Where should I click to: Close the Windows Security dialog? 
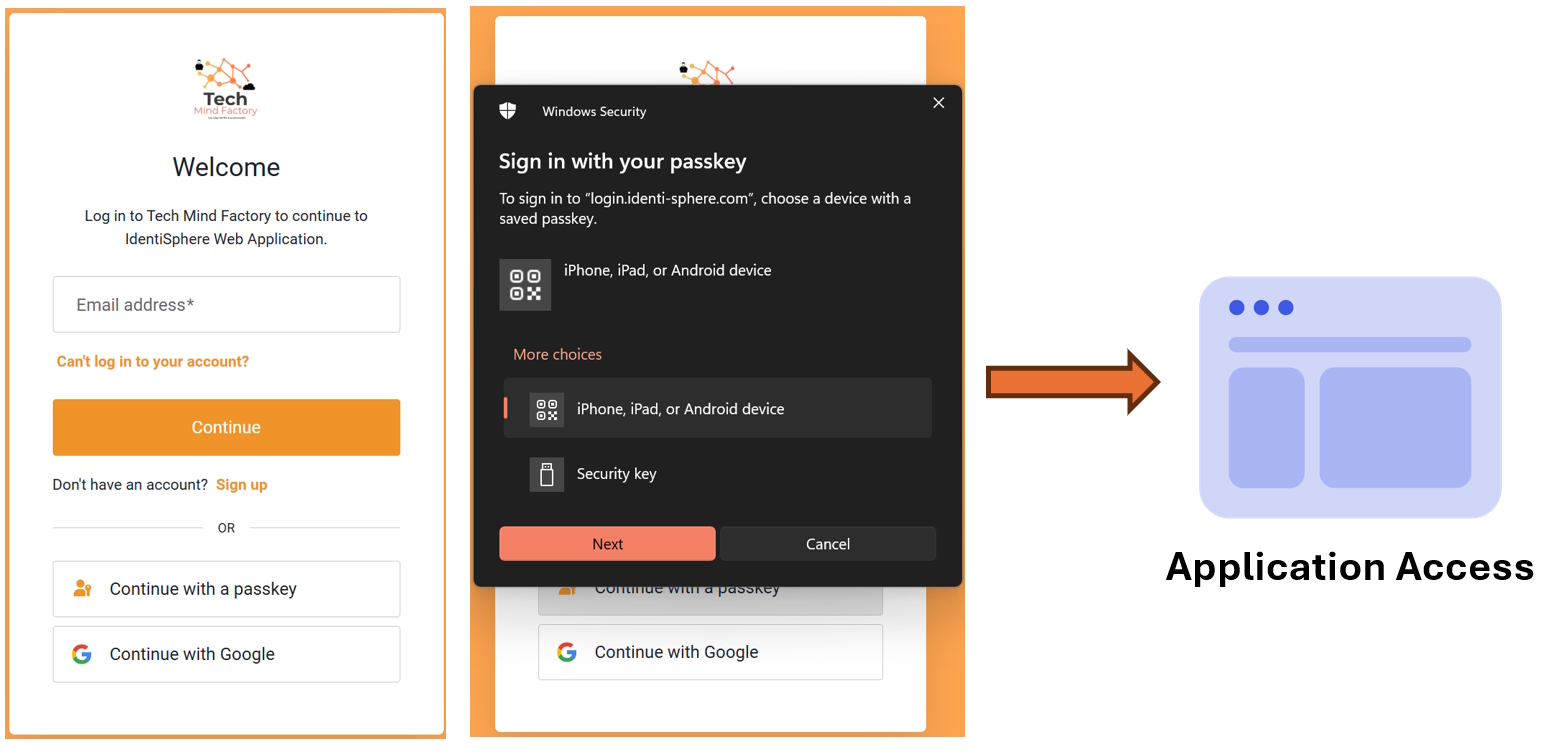(938, 103)
